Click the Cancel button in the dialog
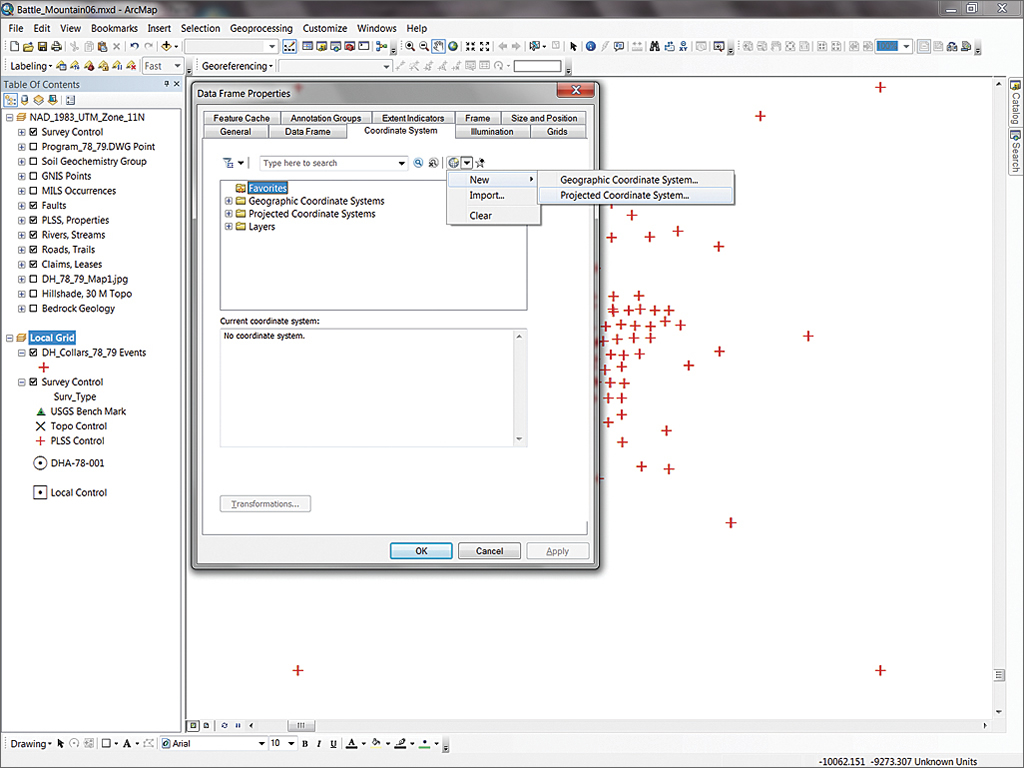Viewport: 1024px width, 768px height. [x=489, y=551]
